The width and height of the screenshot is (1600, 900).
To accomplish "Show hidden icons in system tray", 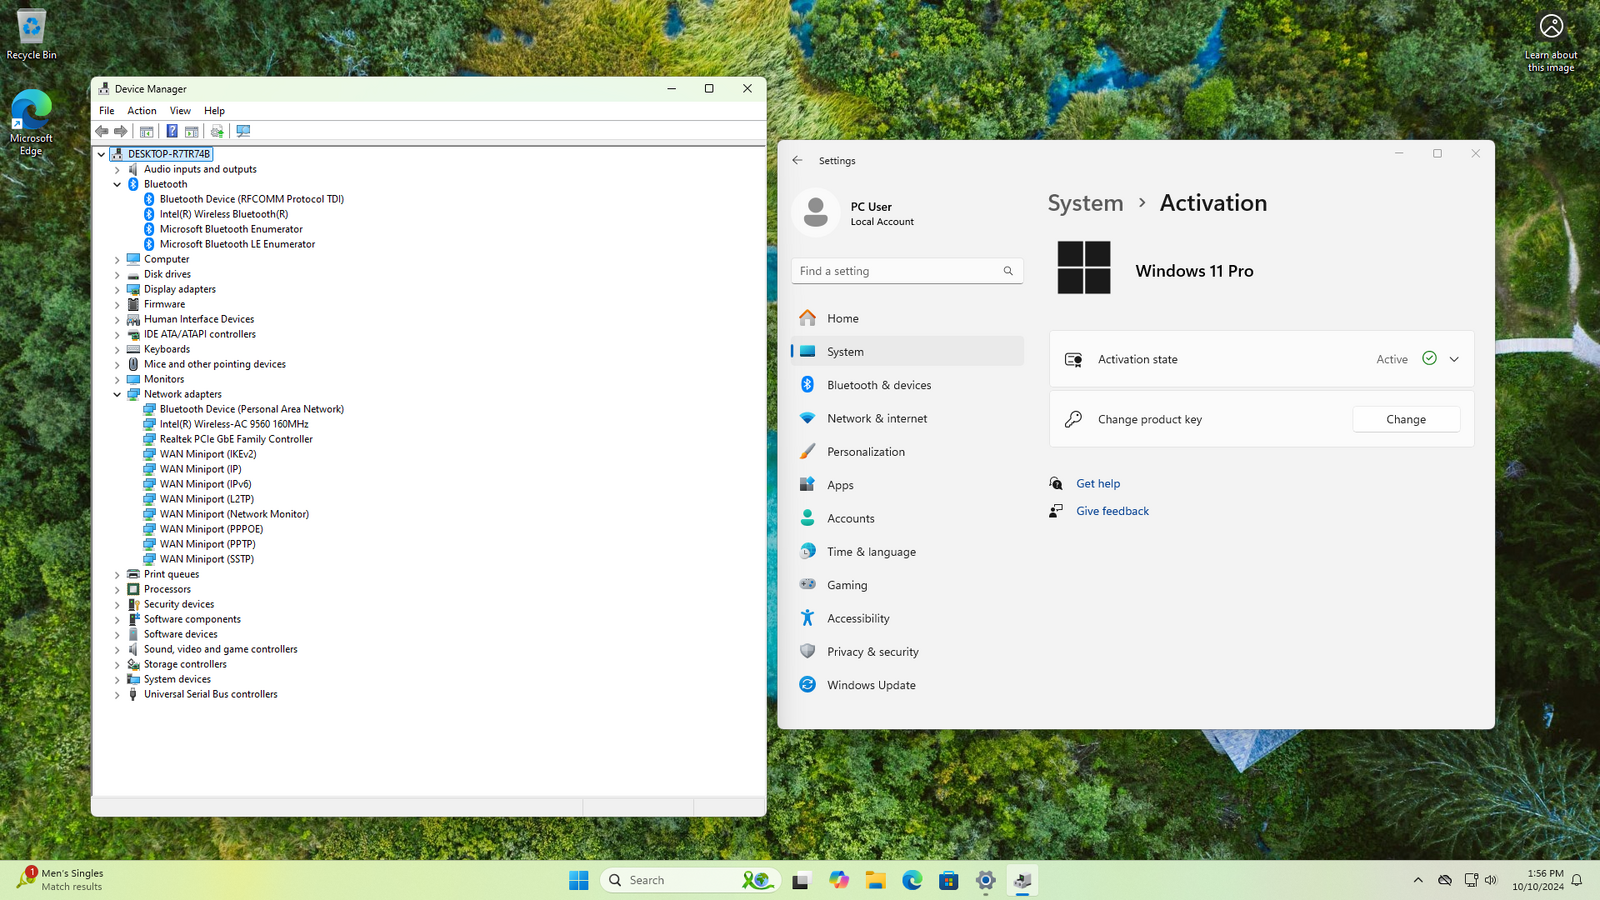I will click(x=1417, y=880).
